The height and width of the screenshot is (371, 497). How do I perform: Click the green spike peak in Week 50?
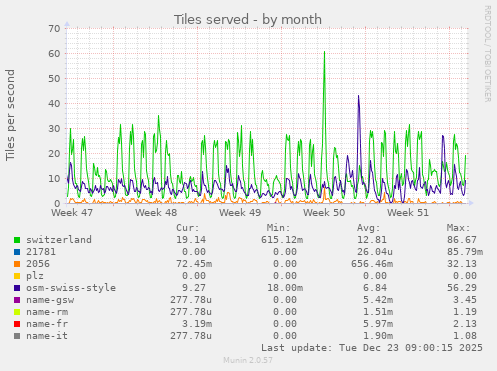[324, 52]
